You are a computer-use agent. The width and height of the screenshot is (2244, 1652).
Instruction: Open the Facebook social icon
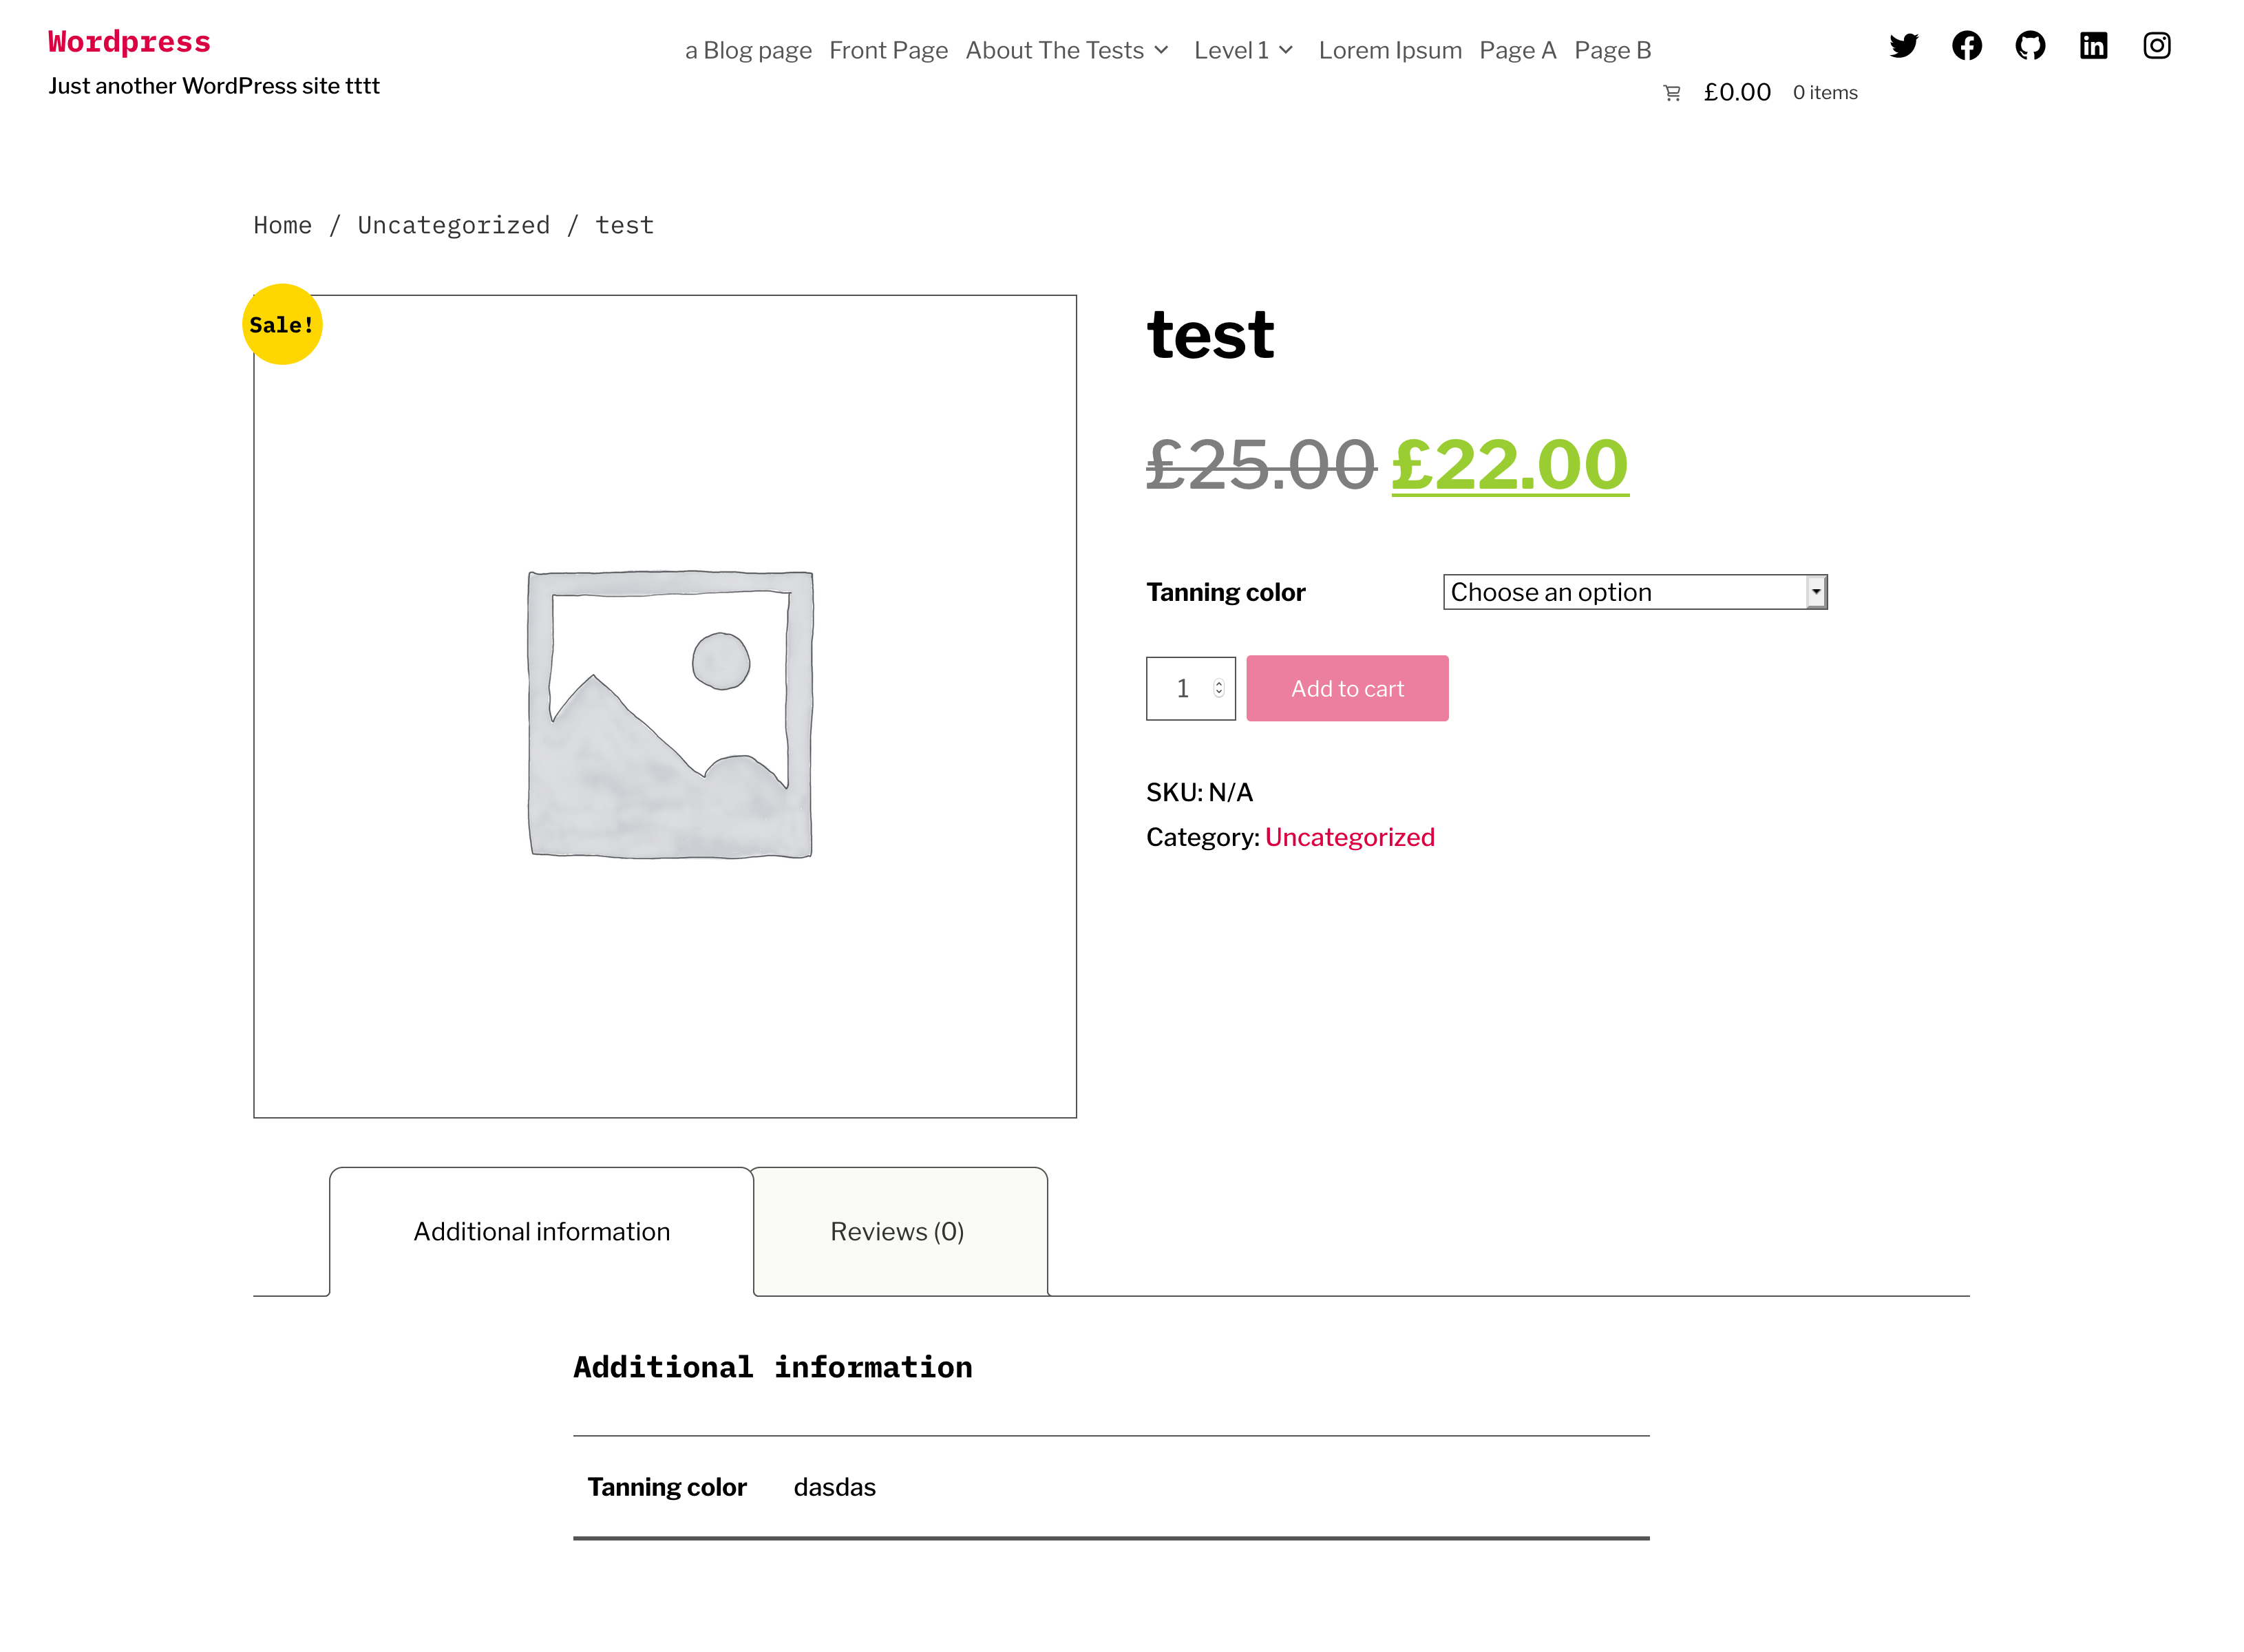(1967, 46)
